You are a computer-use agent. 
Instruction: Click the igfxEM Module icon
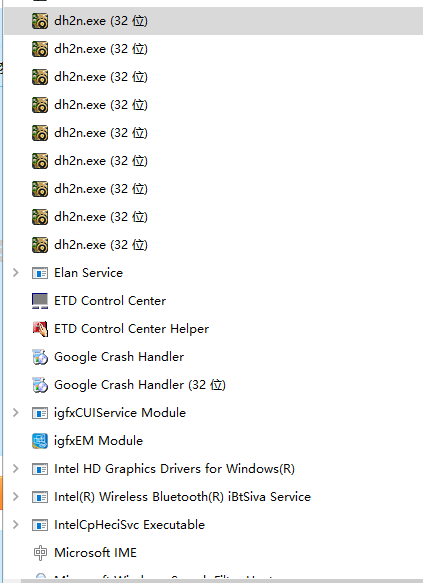[x=40, y=441]
